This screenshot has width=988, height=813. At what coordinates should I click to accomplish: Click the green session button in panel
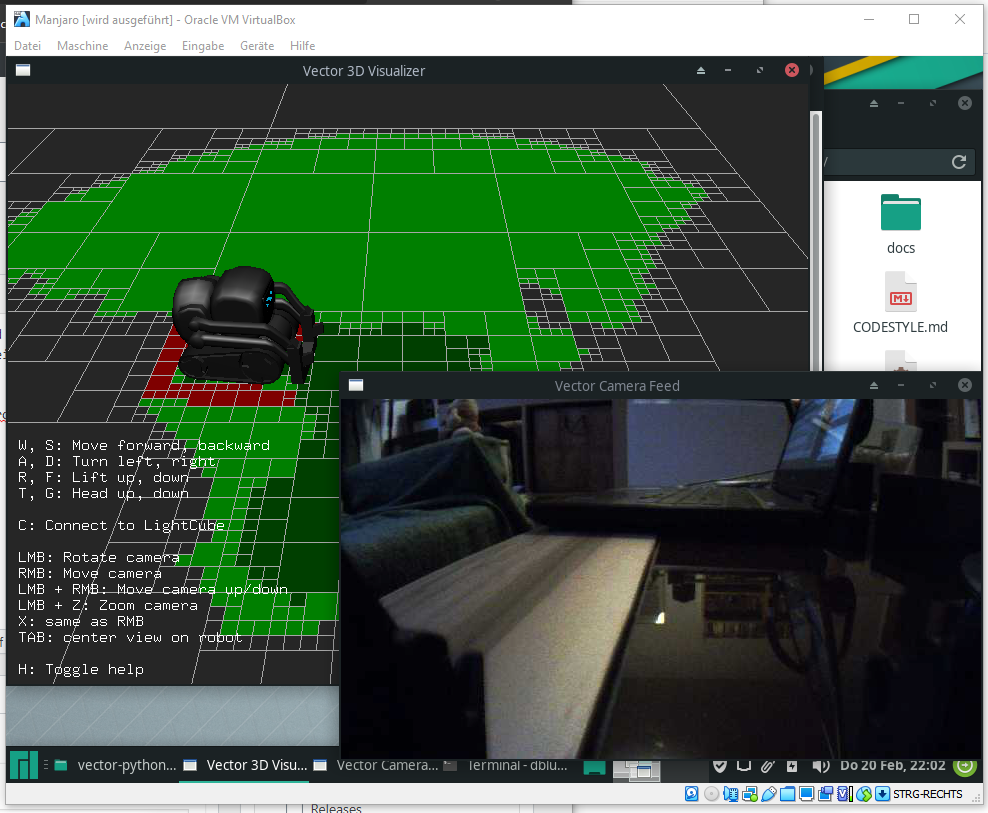tap(965, 765)
